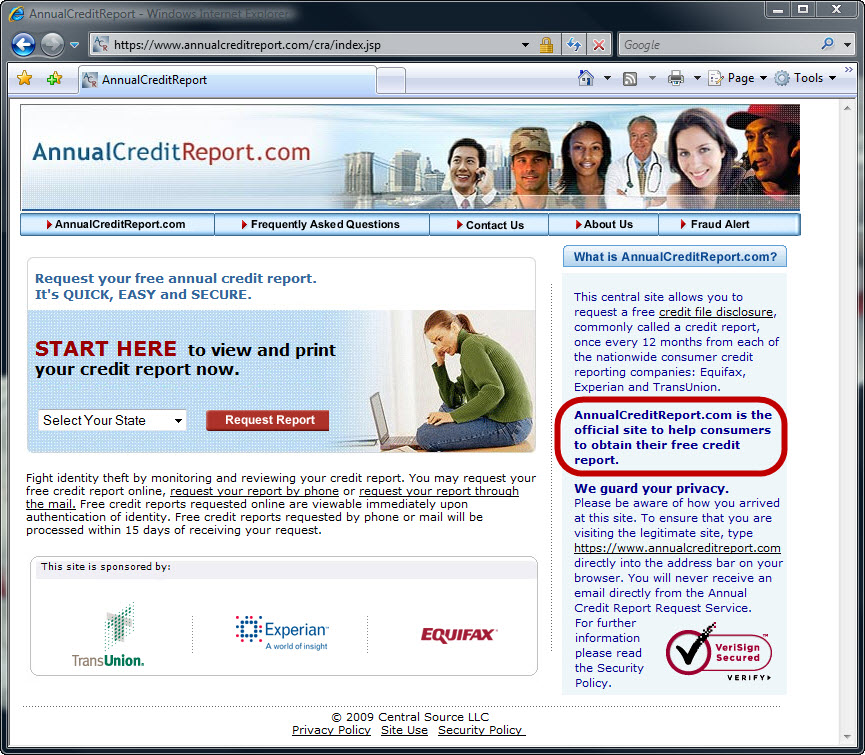Click the browser Back arrow button
Image resolution: width=865 pixels, height=755 pixels.
23,45
